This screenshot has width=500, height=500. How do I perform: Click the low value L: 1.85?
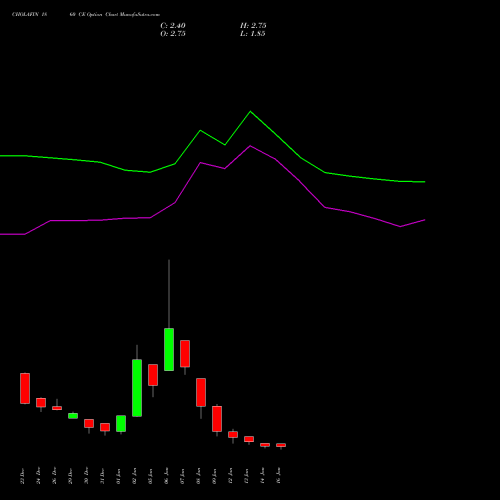tap(253, 34)
